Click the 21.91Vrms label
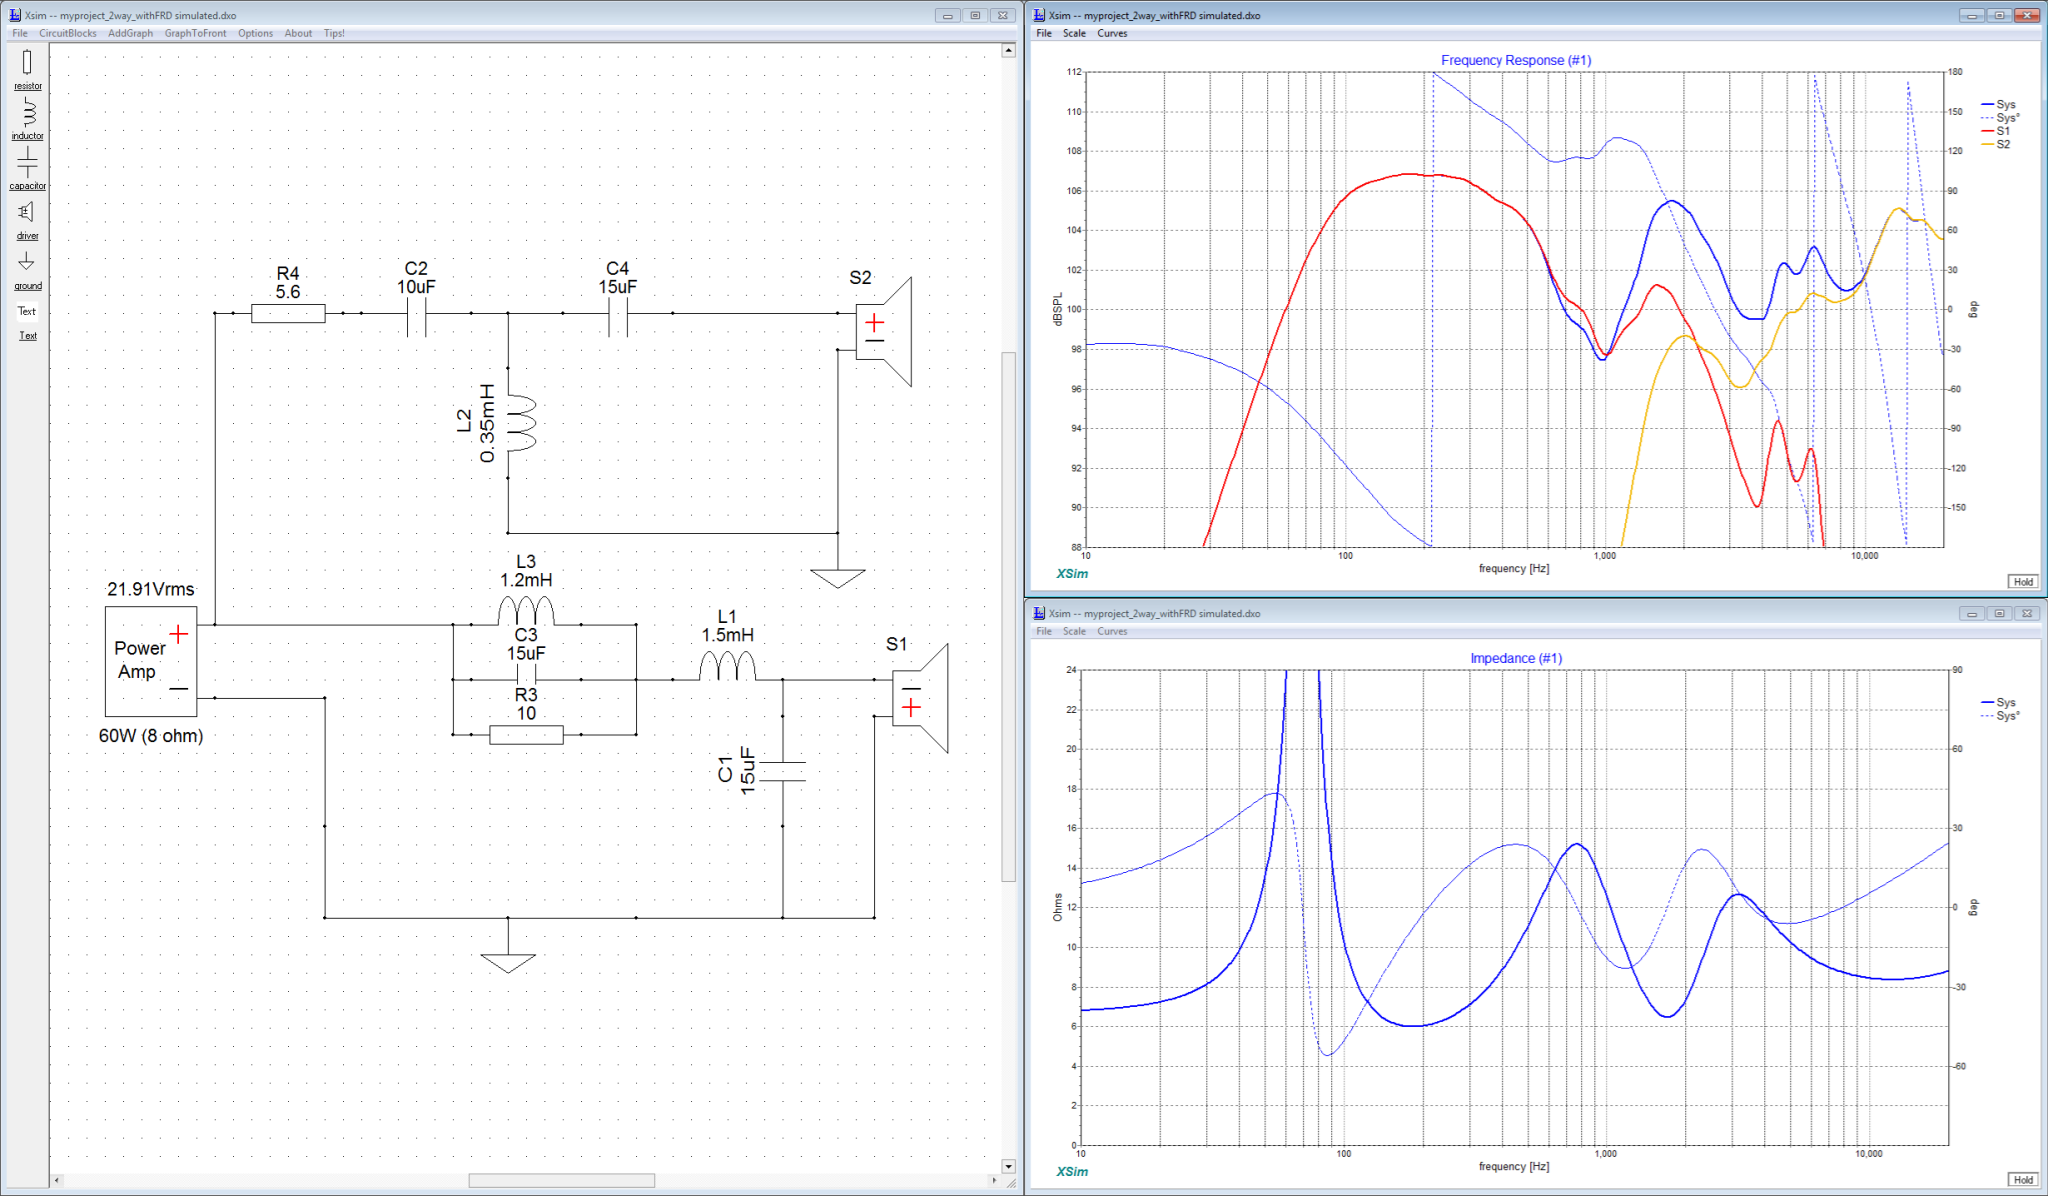Viewport: 2048px width, 1196px height. [x=151, y=589]
